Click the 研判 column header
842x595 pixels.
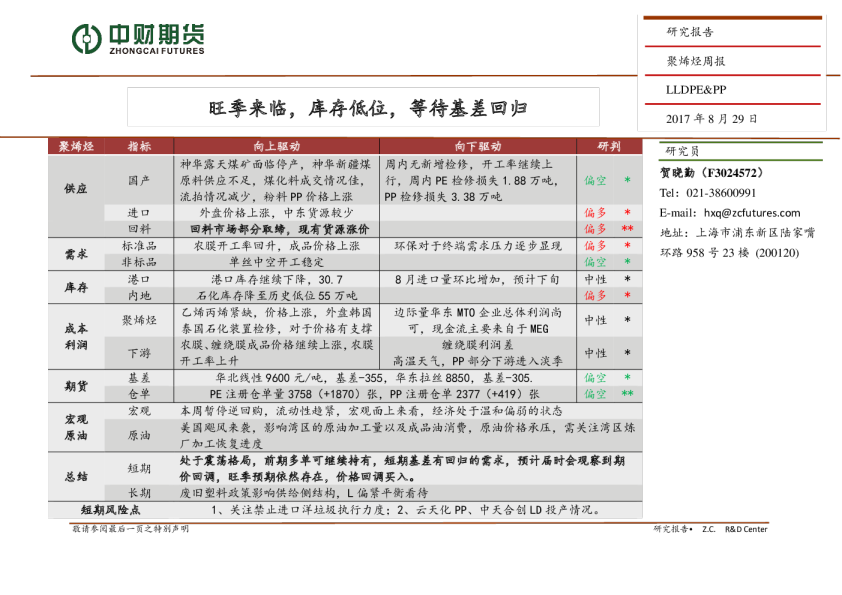coord(609,146)
